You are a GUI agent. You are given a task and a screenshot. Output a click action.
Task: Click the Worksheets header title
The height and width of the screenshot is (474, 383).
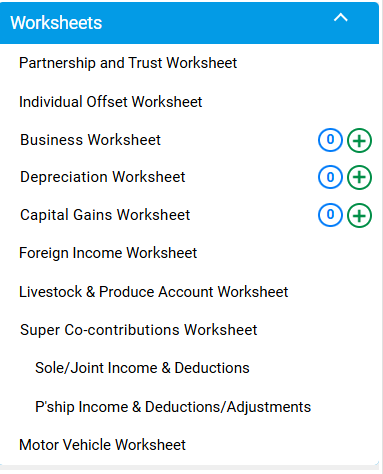click(56, 23)
